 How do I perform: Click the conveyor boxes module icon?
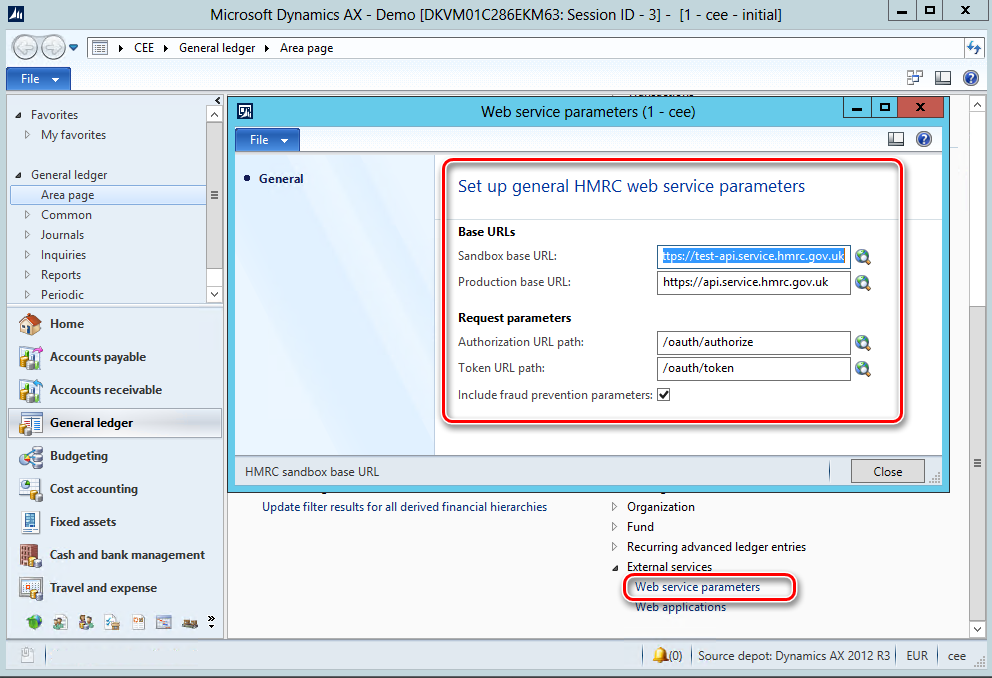tap(190, 622)
